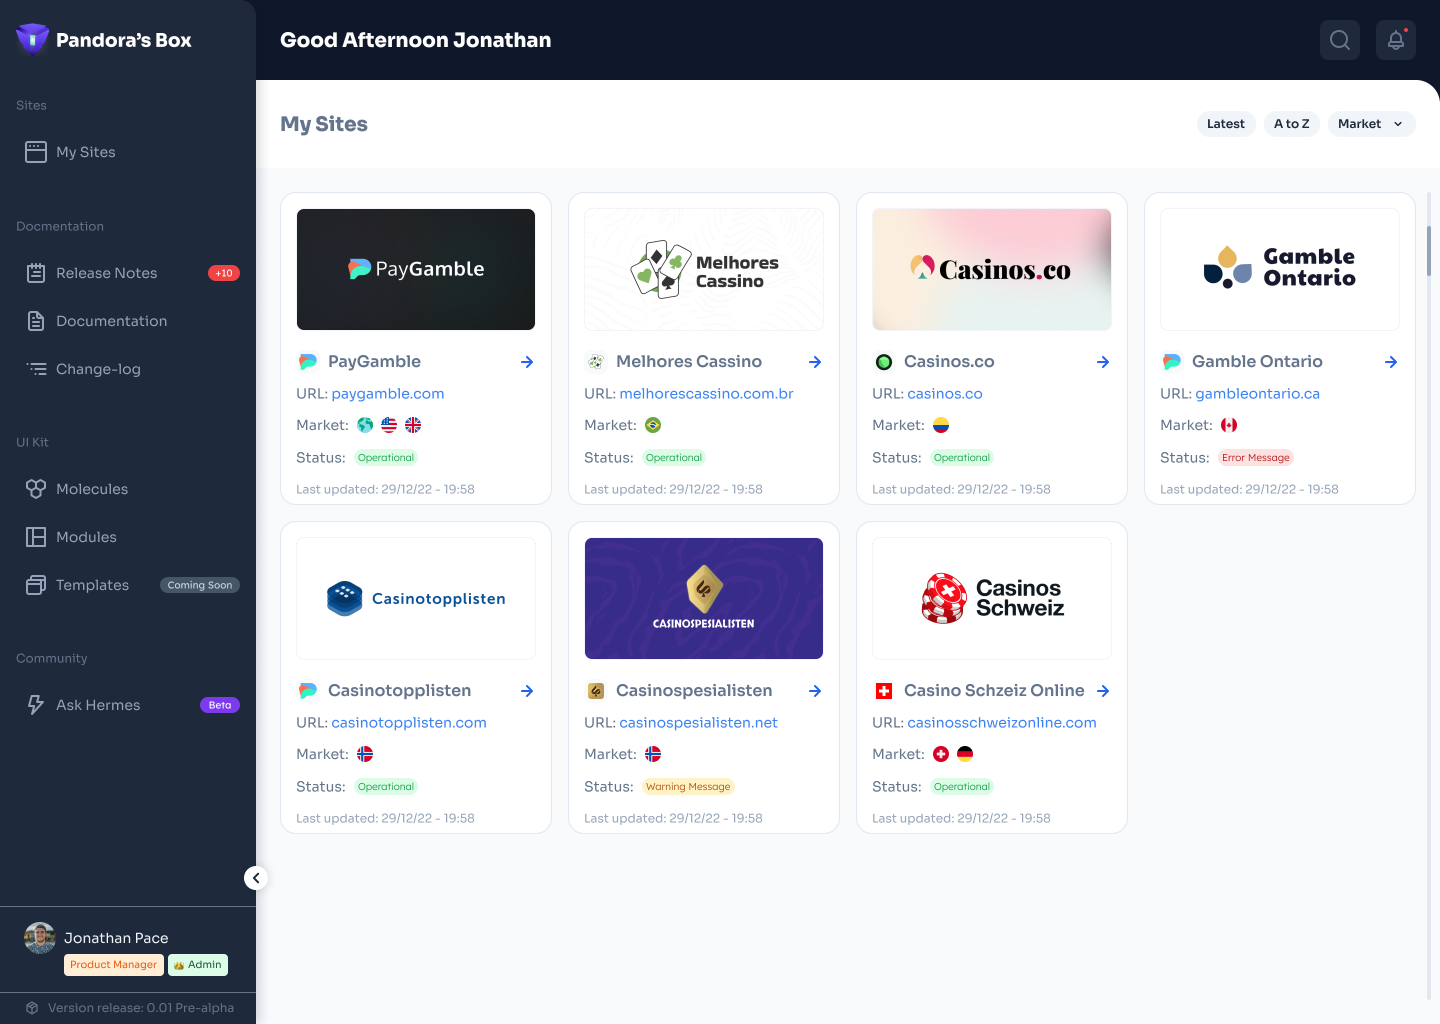Click the Casinos Schweiz logo thumbnail
Image resolution: width=1440 pixels, height=1024 pixels.
point(992,598)
